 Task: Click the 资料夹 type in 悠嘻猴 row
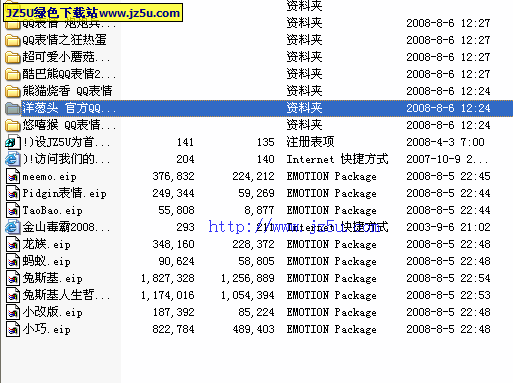pyautogui.click(x=304, y=125)
